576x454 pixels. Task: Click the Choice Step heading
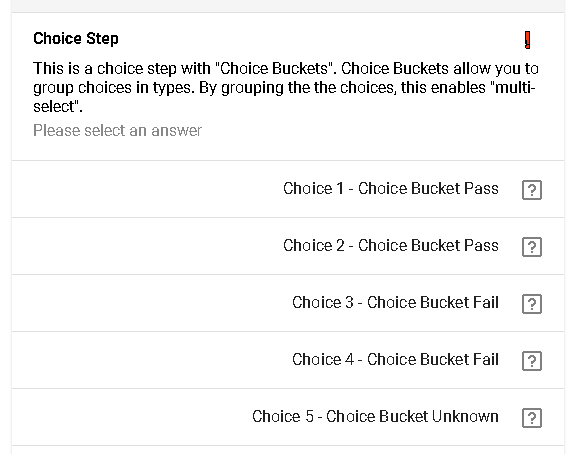[76, 39]
